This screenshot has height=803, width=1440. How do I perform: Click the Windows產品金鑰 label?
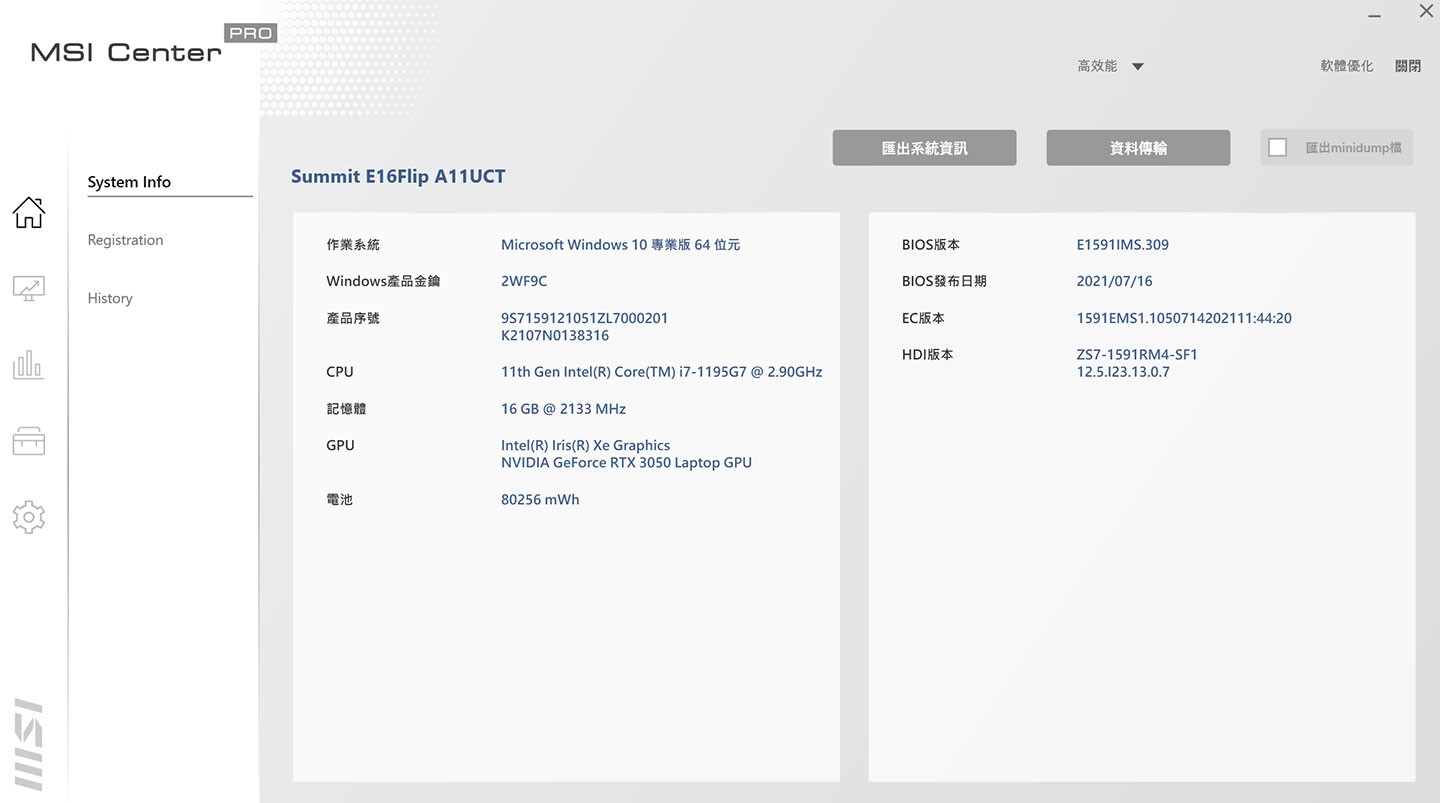[383, 281]
